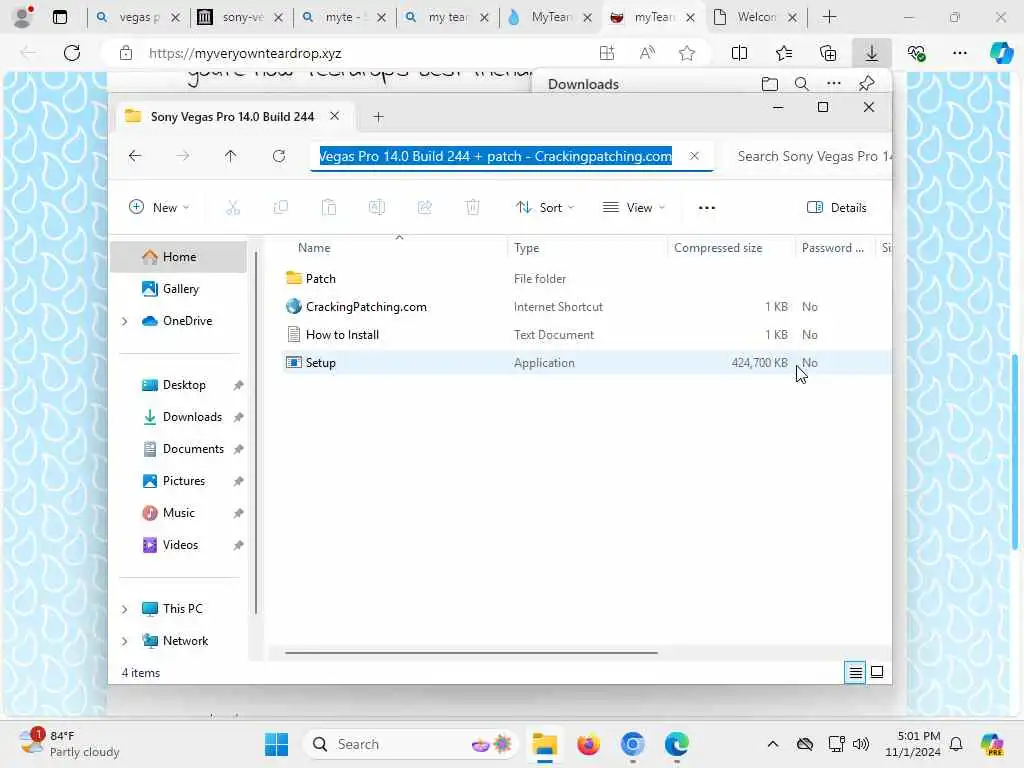Open the Sort dropdown in Explorer

545,208
